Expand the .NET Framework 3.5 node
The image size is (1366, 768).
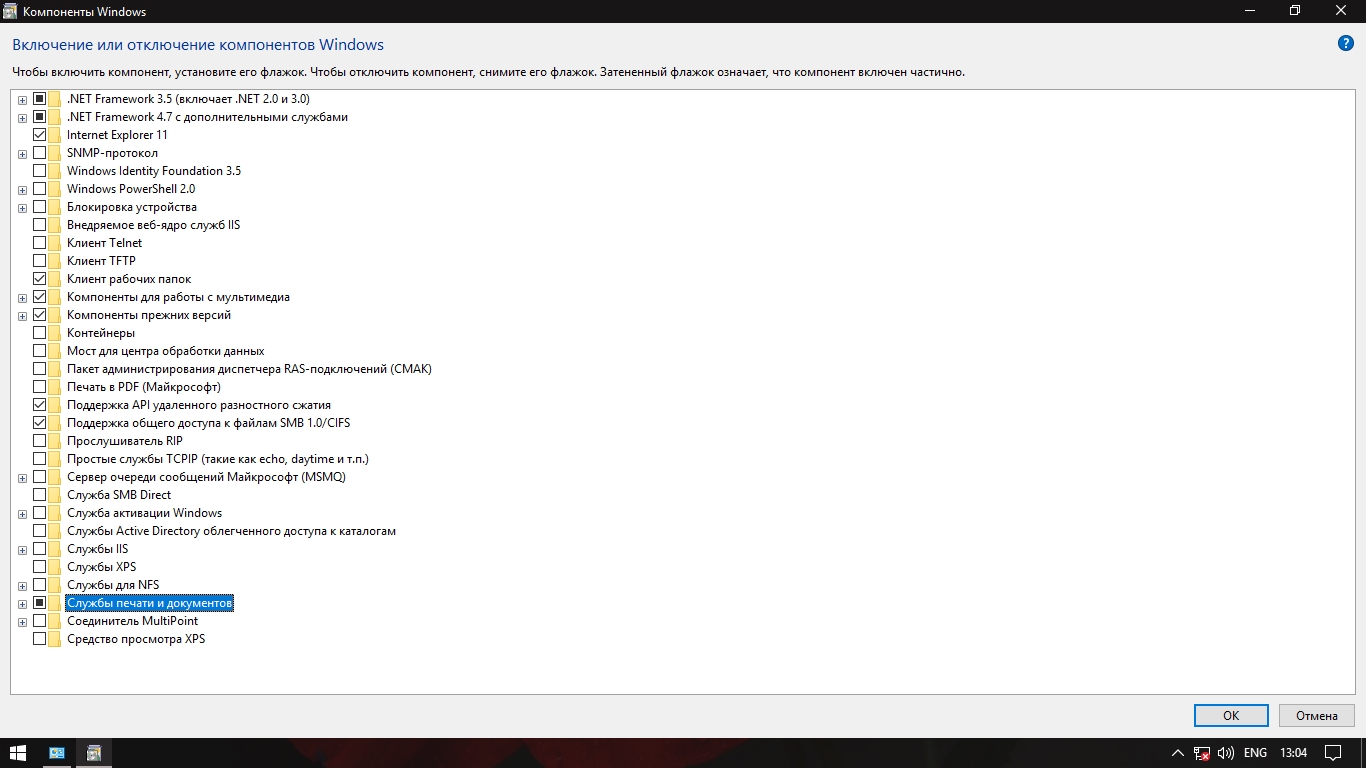(22, 100)
